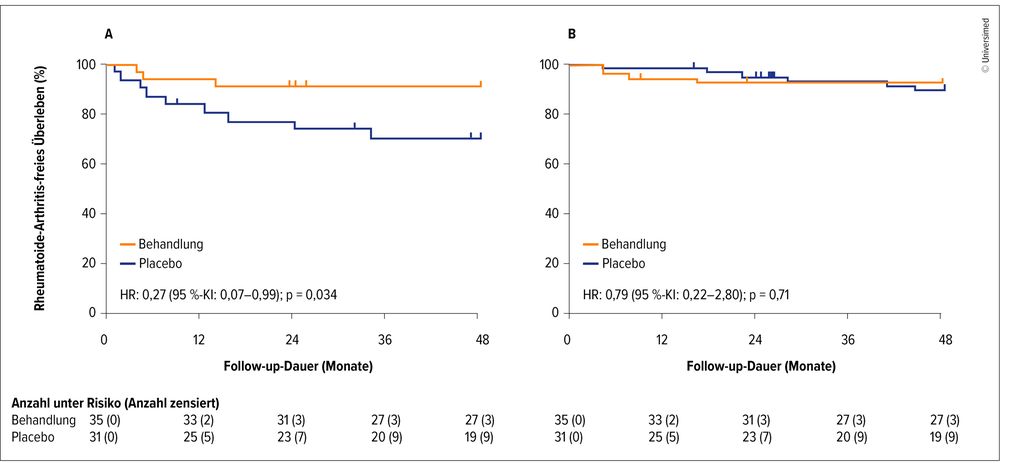Select the Behandlung row label in risk table
Image resolution: width=1024 pixels, height=463 pixels.
pyautogui.click(x=43, y=419)
